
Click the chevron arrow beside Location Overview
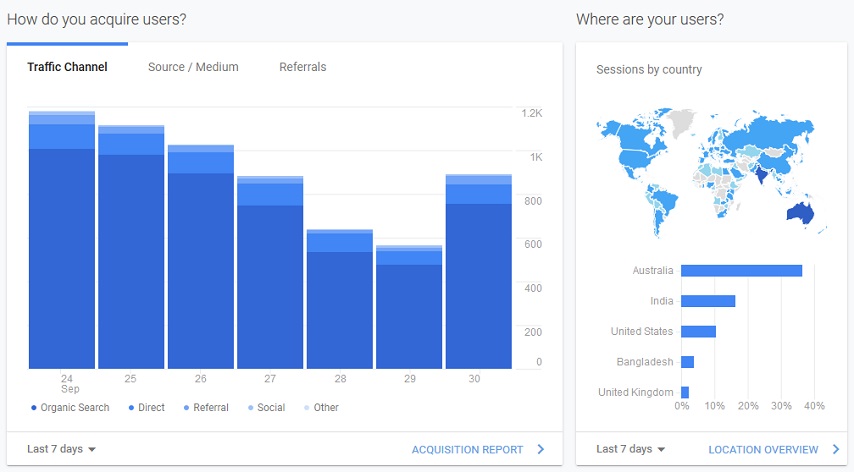836,449
